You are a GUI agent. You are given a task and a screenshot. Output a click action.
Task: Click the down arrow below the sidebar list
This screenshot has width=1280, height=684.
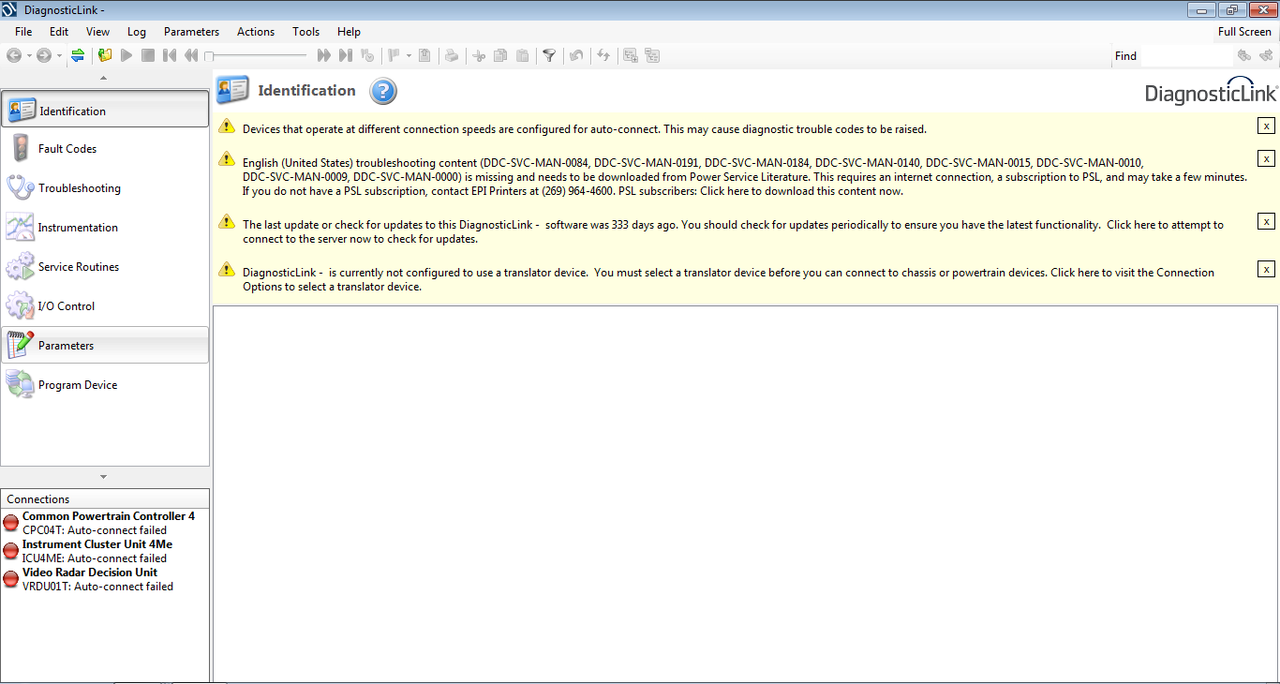[x=104, y=477]
